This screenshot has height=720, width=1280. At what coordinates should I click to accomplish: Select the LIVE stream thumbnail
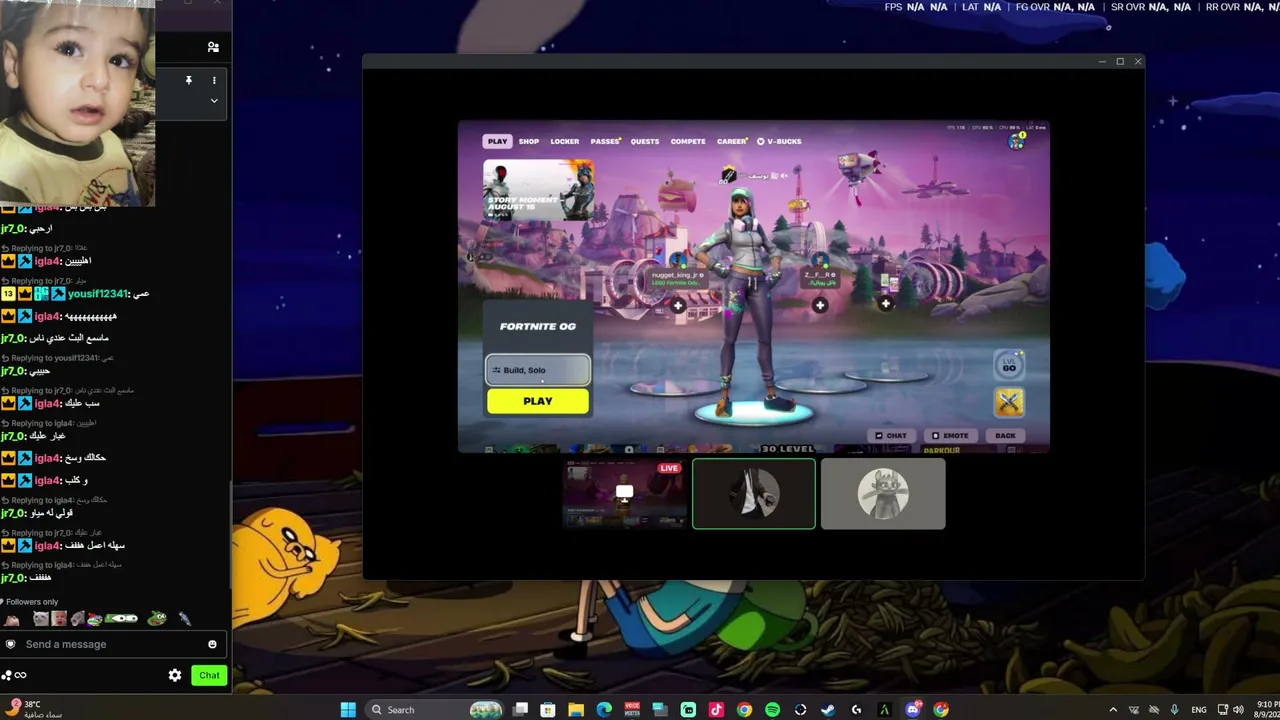point(624,493)
